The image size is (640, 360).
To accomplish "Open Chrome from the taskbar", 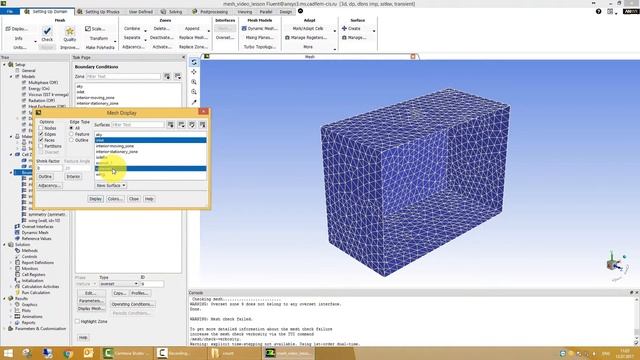I will (68, 353).
